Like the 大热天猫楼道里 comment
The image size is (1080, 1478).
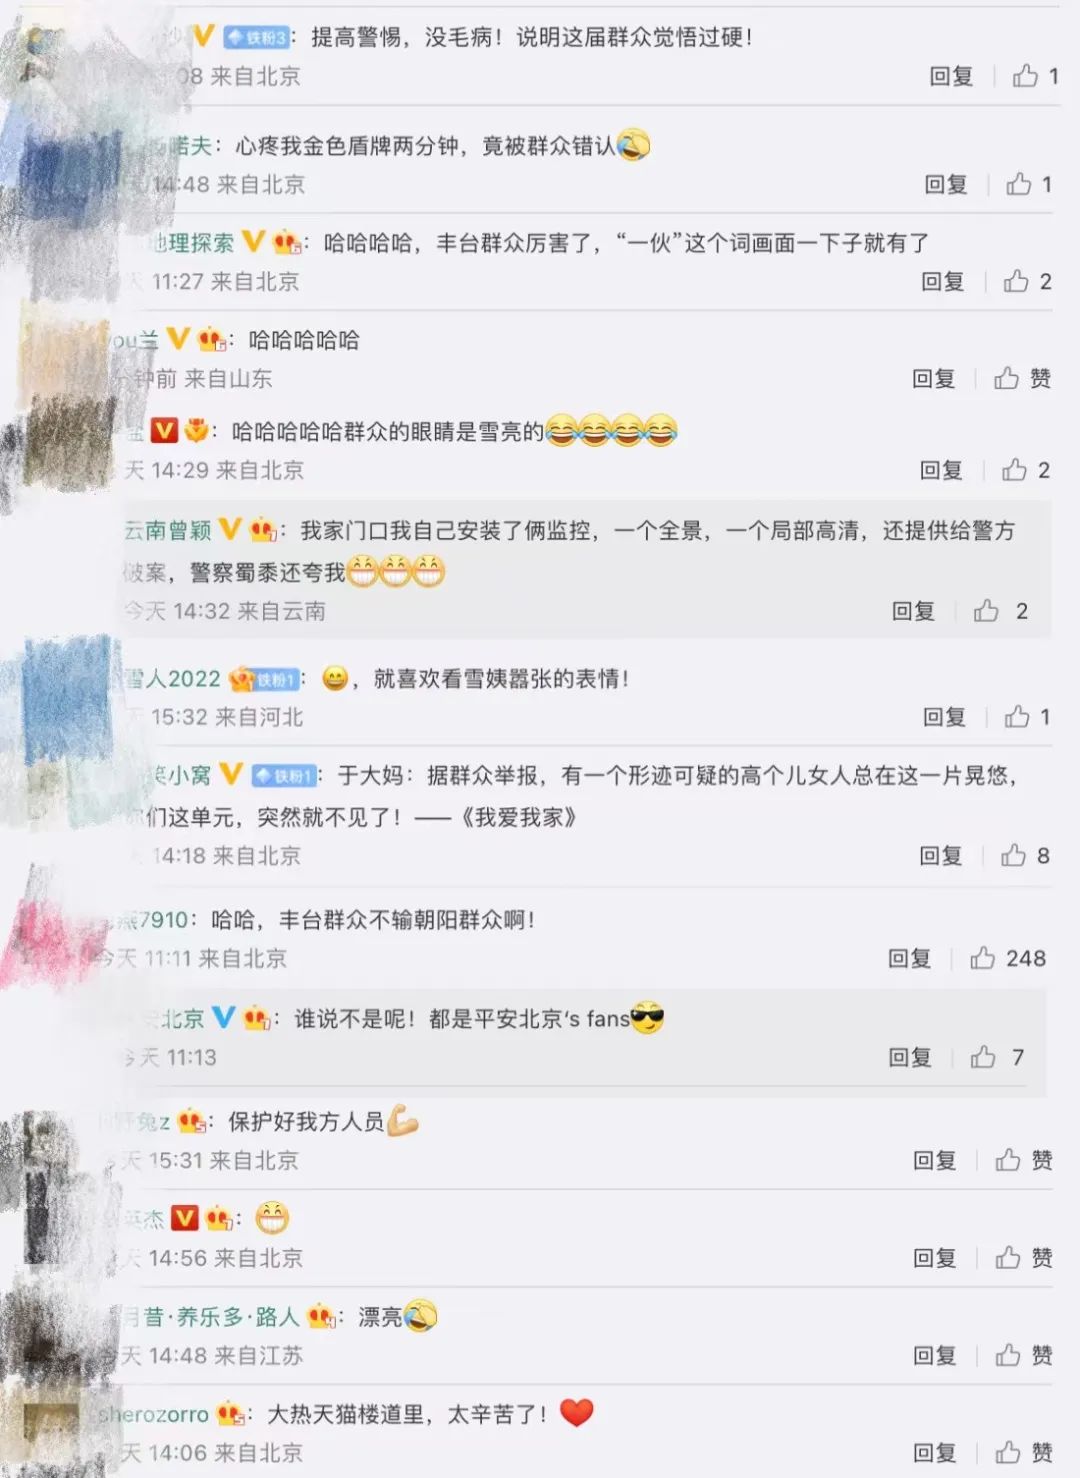pyautogui.click(x=1008, y=1452)
